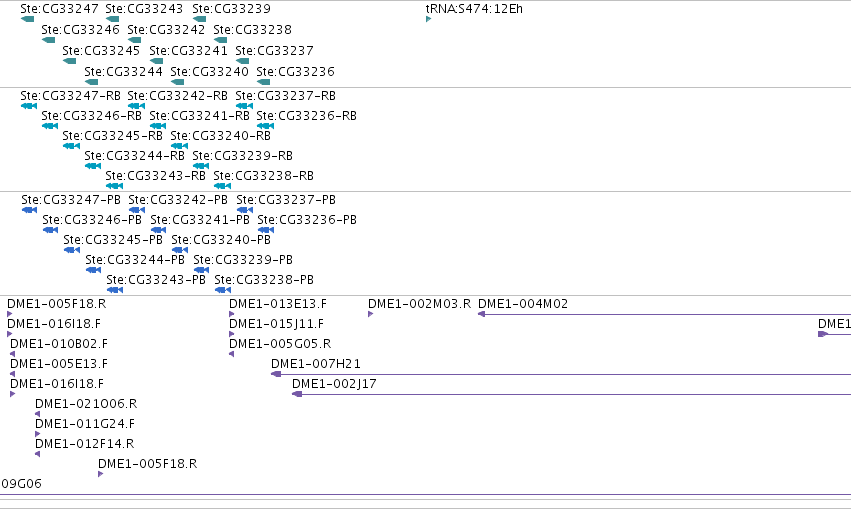
Task: Click transcript Ste:CG33242-RB
Action: tap(177, 96)
